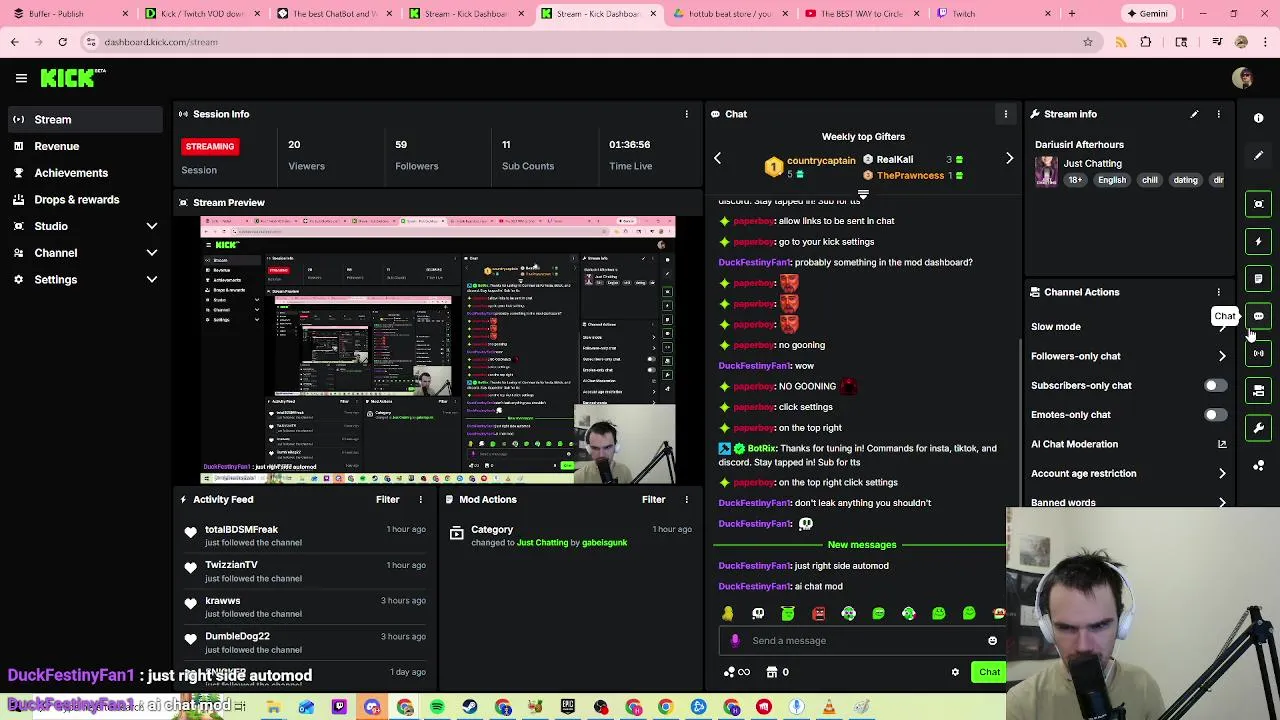
Task: Open Steam from the taskbar
Action: pos(470,708)
